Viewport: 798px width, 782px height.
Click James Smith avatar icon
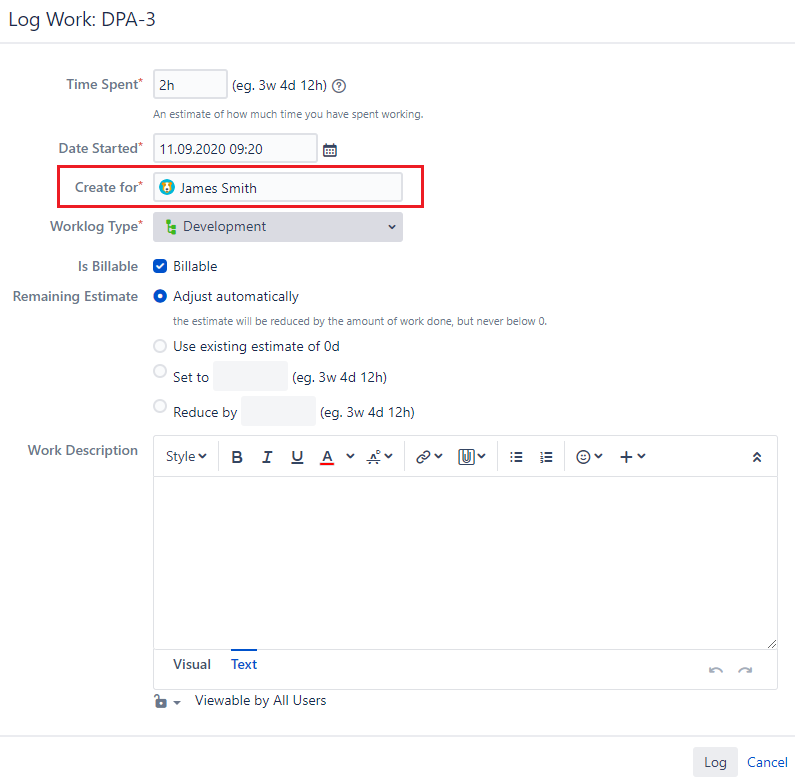tap(166, 187)
